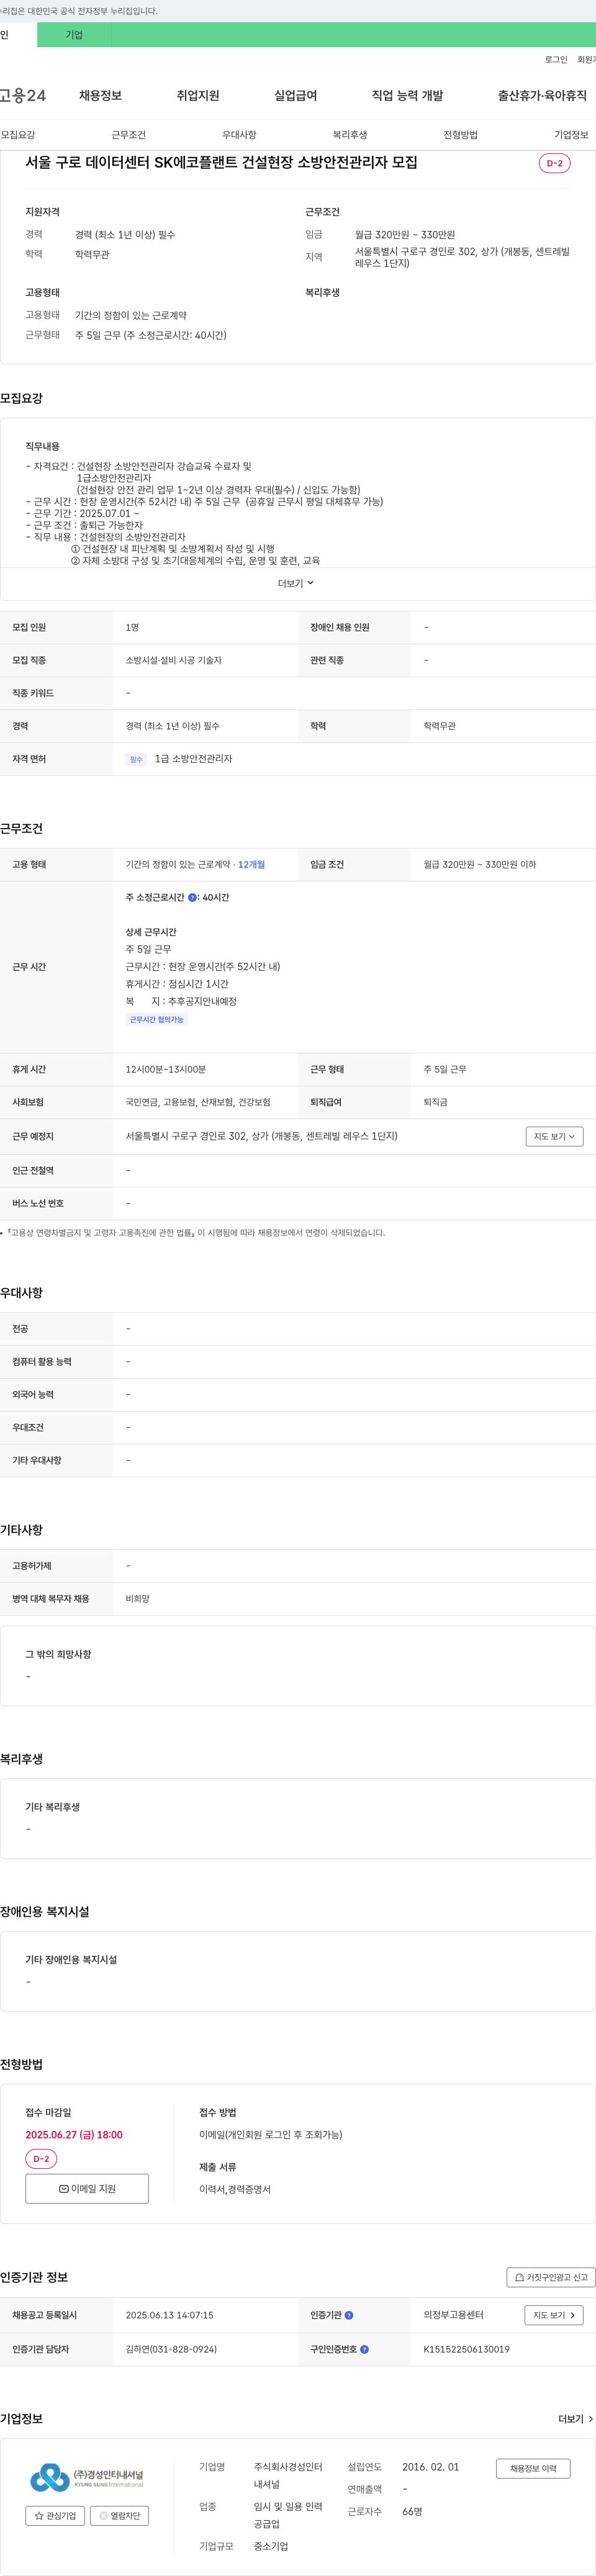The image size is (596, 2576).
Task: Click the info icon next to 구인인증번호
Action: (365, 2349)
